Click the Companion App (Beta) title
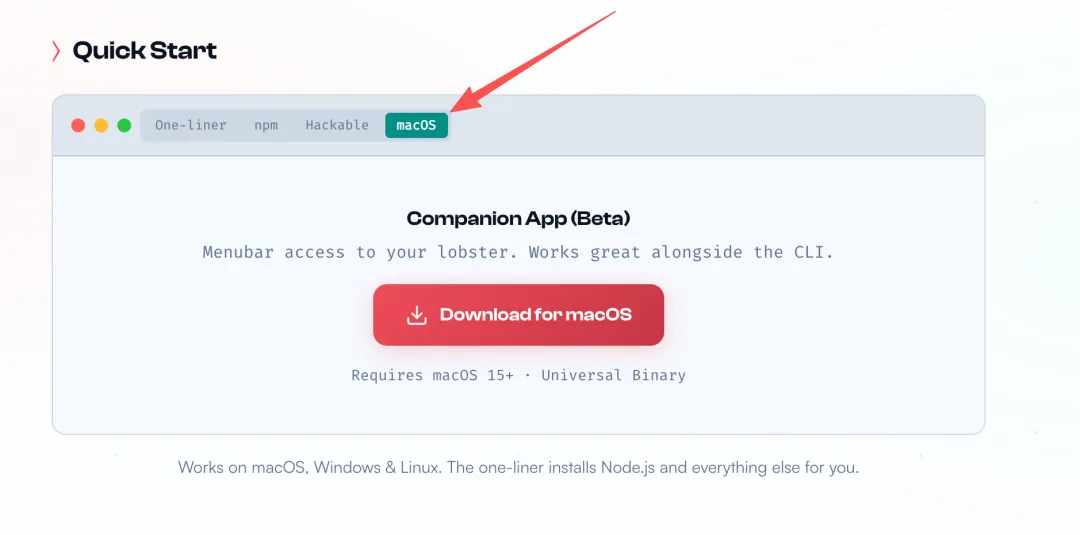This screenshot has width=1080, height=535. (519, 219)
